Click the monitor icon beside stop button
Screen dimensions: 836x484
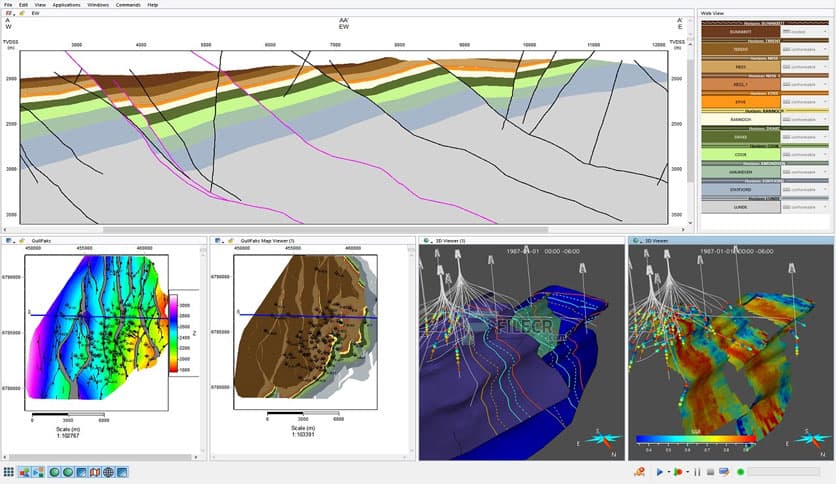(x=725, y=472)
